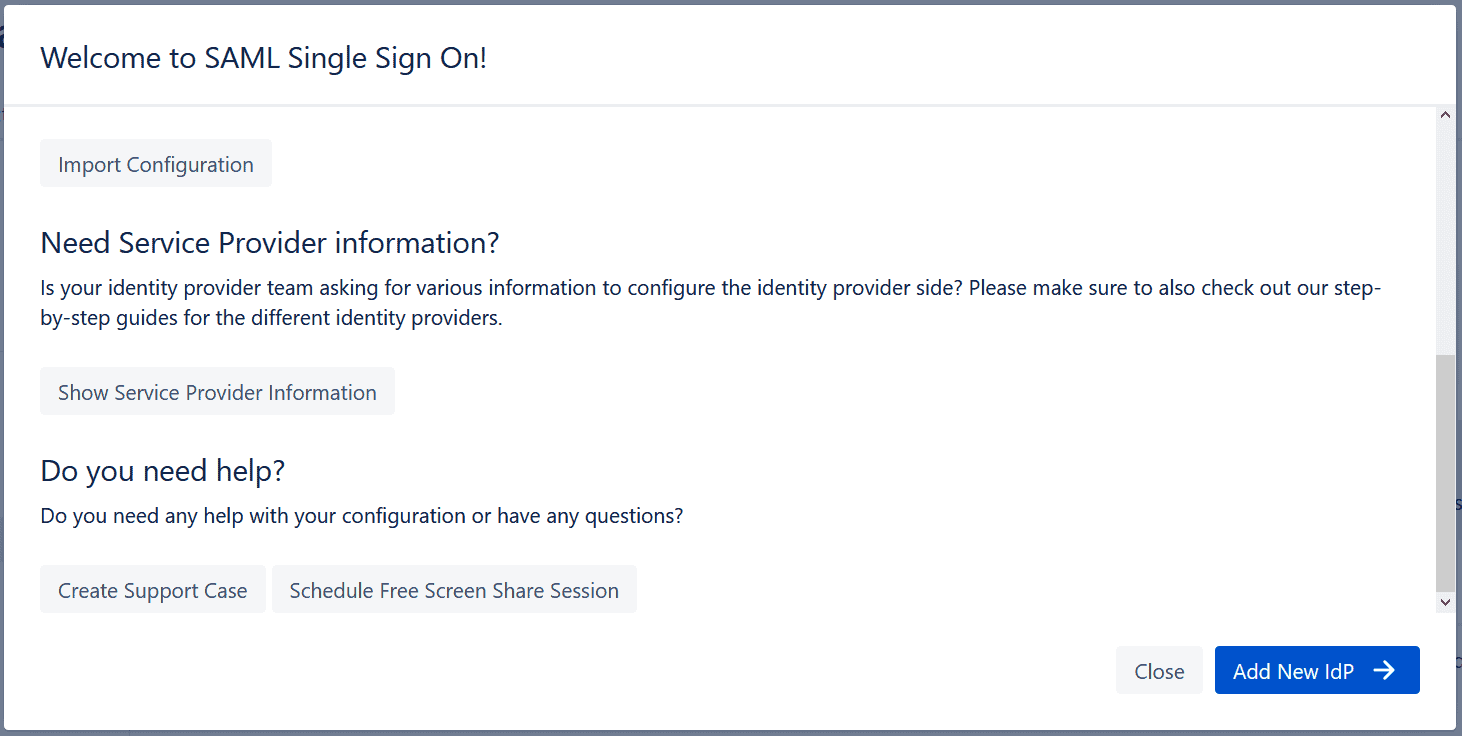
Task: Click the 'Welcome to SAML Single Sign On!' title
Action: click(263, 58)
